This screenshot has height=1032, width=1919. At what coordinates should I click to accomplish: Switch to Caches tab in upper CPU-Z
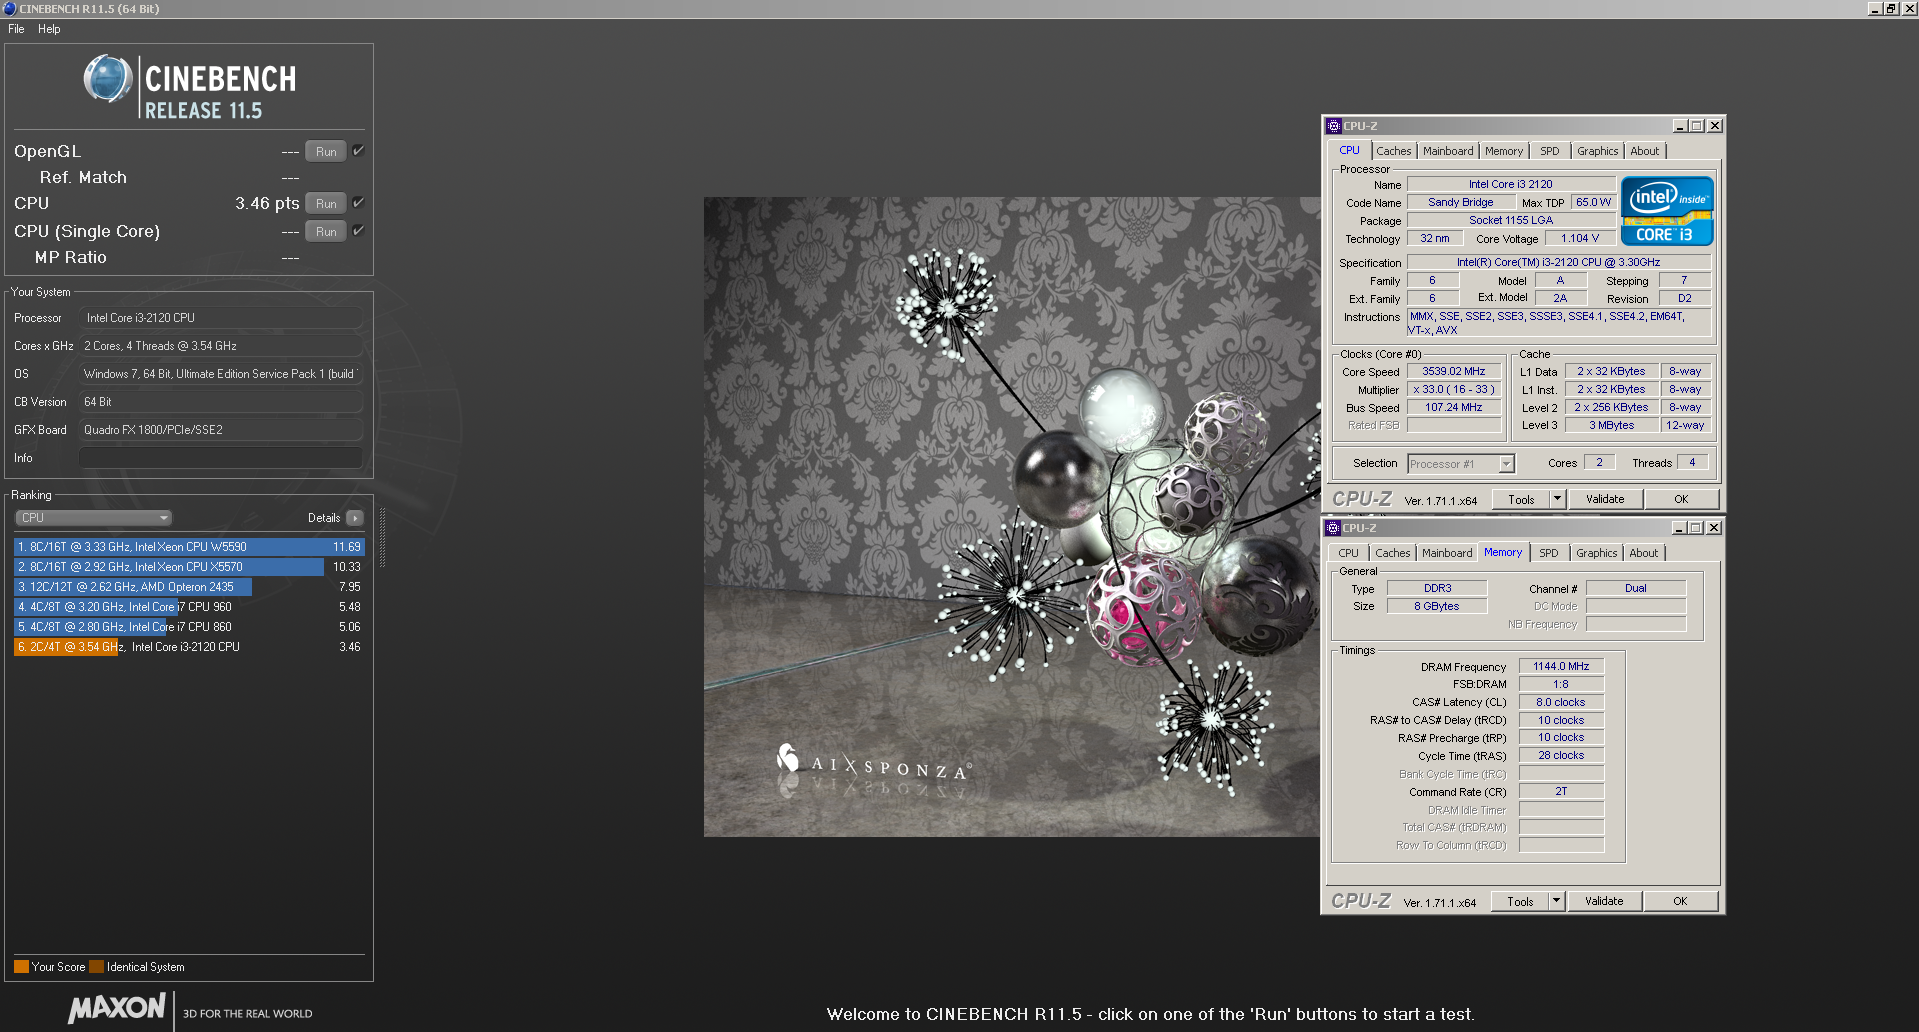pos(1394,151)
